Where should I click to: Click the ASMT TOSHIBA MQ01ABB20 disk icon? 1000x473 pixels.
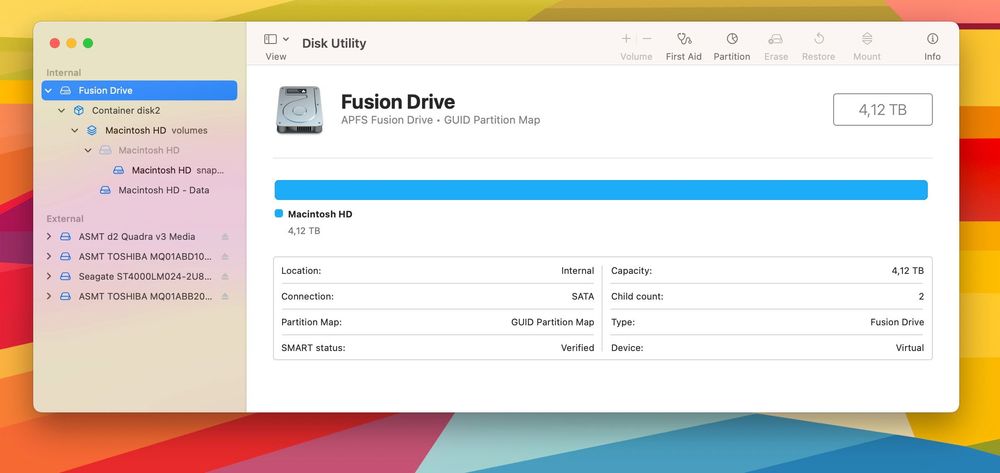[x=65, y=296]
